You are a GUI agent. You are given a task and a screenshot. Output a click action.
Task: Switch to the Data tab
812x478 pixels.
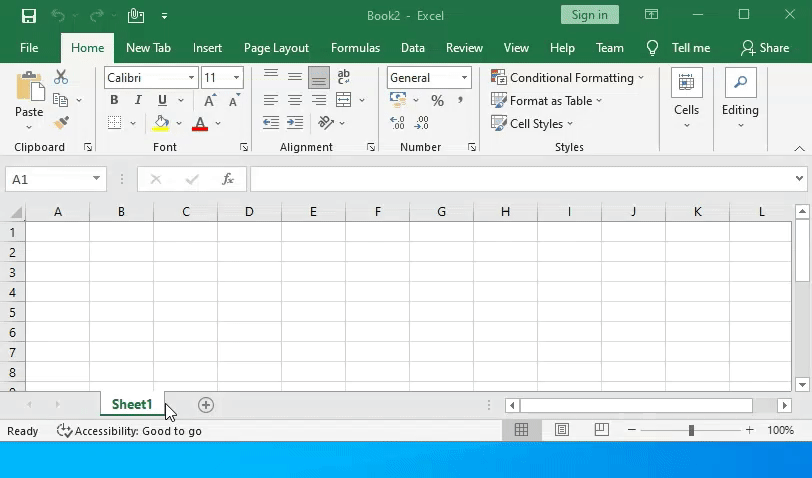click(x=413, y=48)
